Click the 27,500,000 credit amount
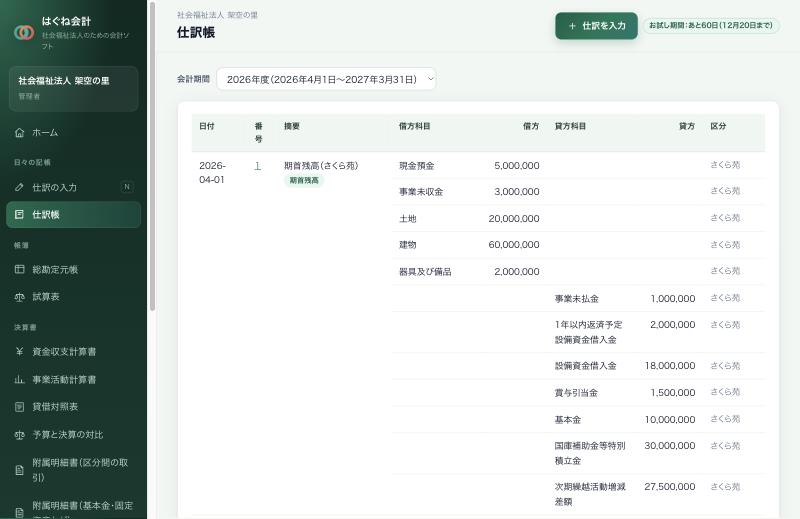The image size is (800, 519). (x=670, y=487)
